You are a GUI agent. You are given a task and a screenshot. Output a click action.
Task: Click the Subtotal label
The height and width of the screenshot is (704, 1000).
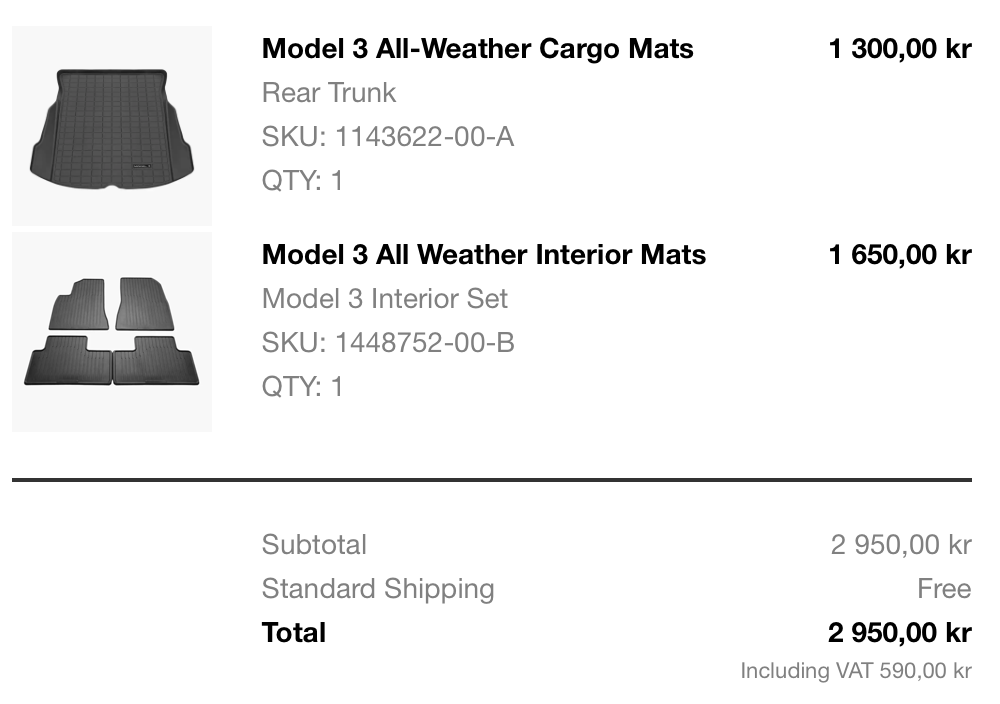[314, 545]
